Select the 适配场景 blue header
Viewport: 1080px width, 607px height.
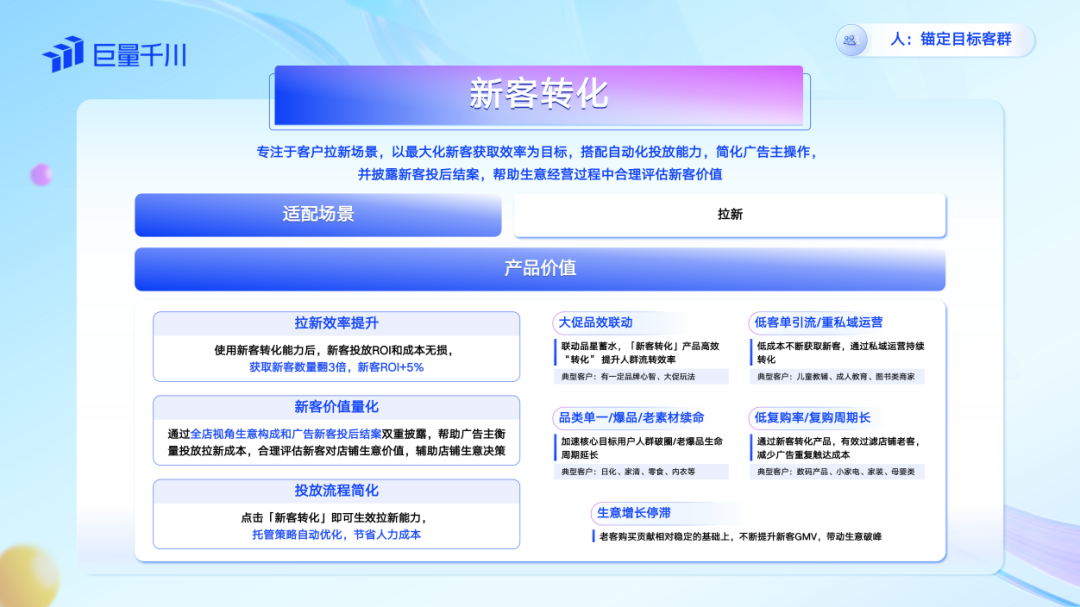tap(318, 214)
